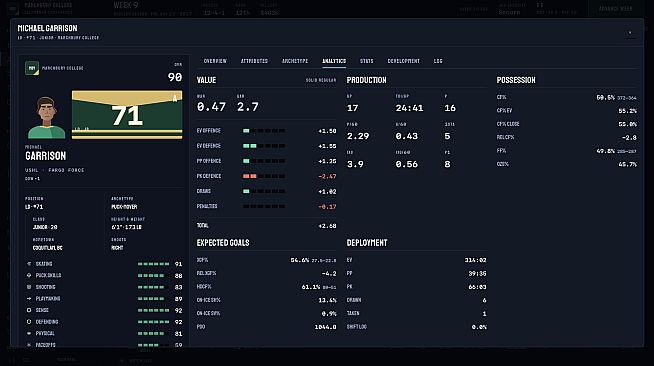This screenshot has width=654, height=366.
Task: Click the Defending rating bar
Action: [153, 322]
